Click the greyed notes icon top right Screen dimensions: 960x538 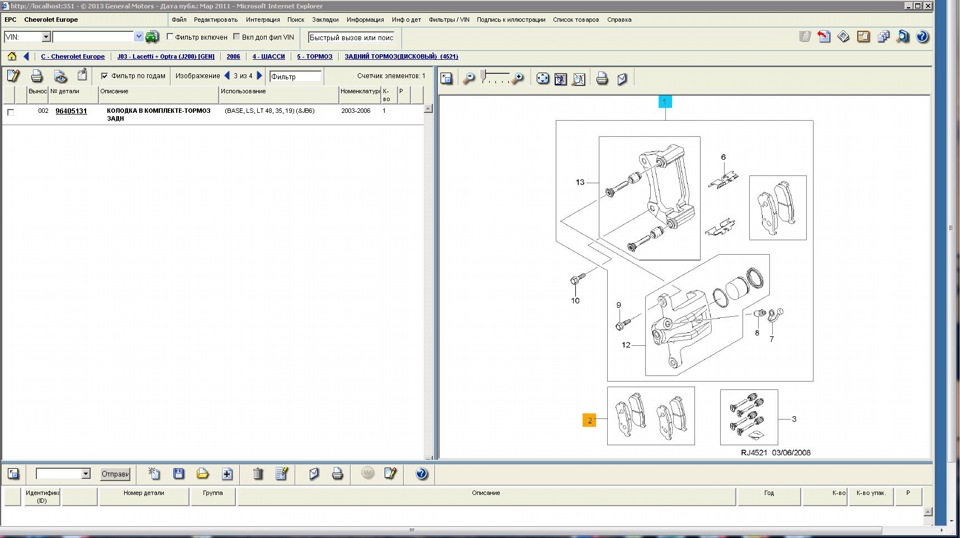coord(804,37)
